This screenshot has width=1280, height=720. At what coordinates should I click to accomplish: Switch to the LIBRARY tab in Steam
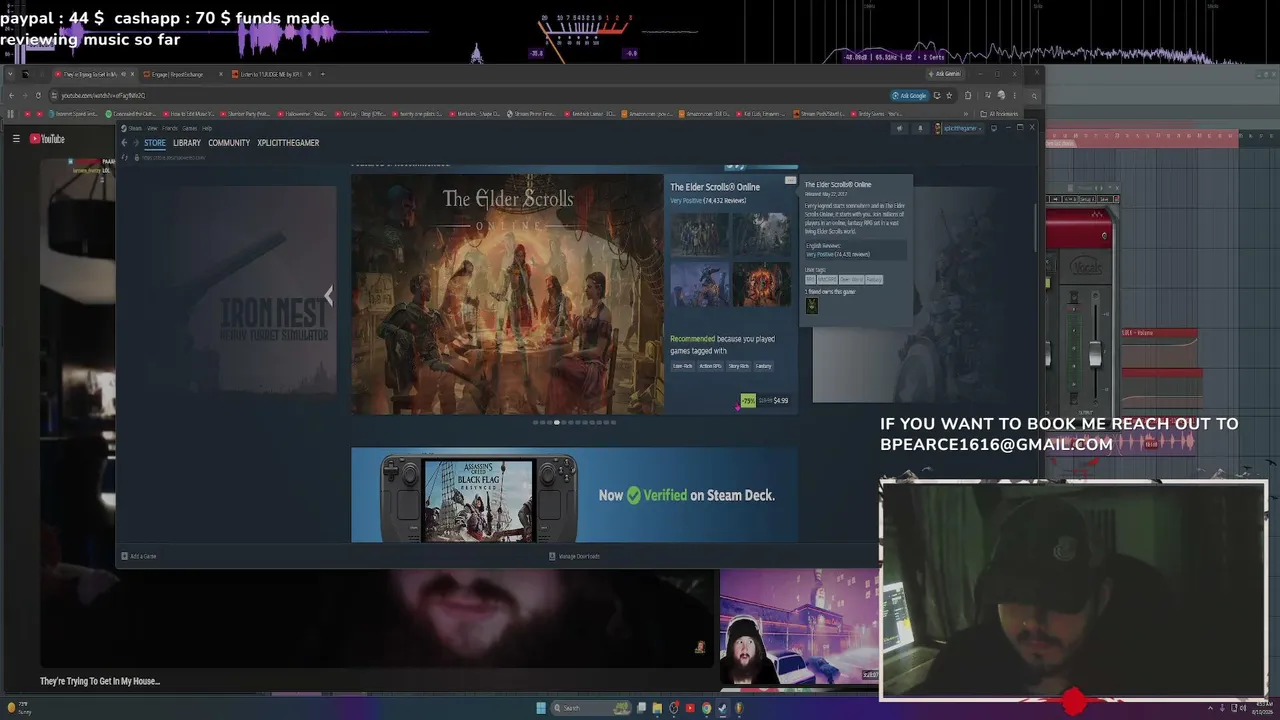pos(187,143)
